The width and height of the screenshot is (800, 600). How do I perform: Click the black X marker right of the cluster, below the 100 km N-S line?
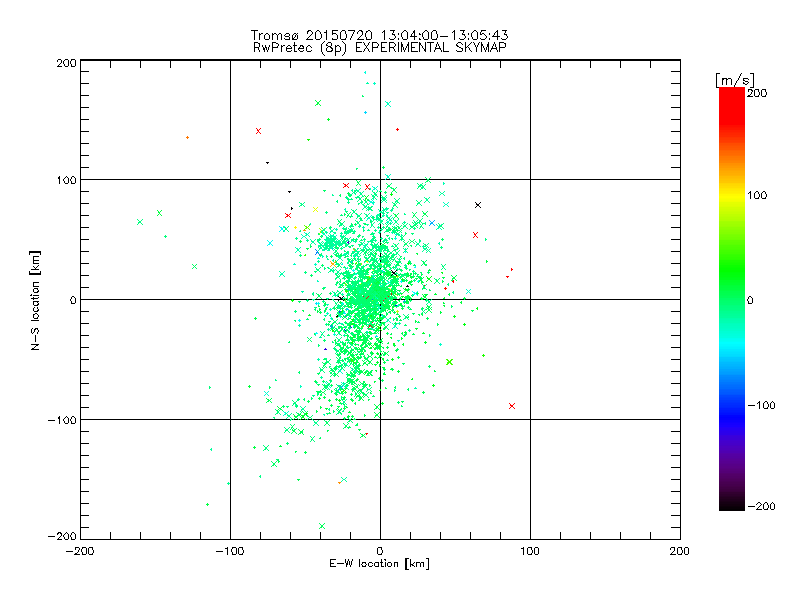click(x=478, y=205)
